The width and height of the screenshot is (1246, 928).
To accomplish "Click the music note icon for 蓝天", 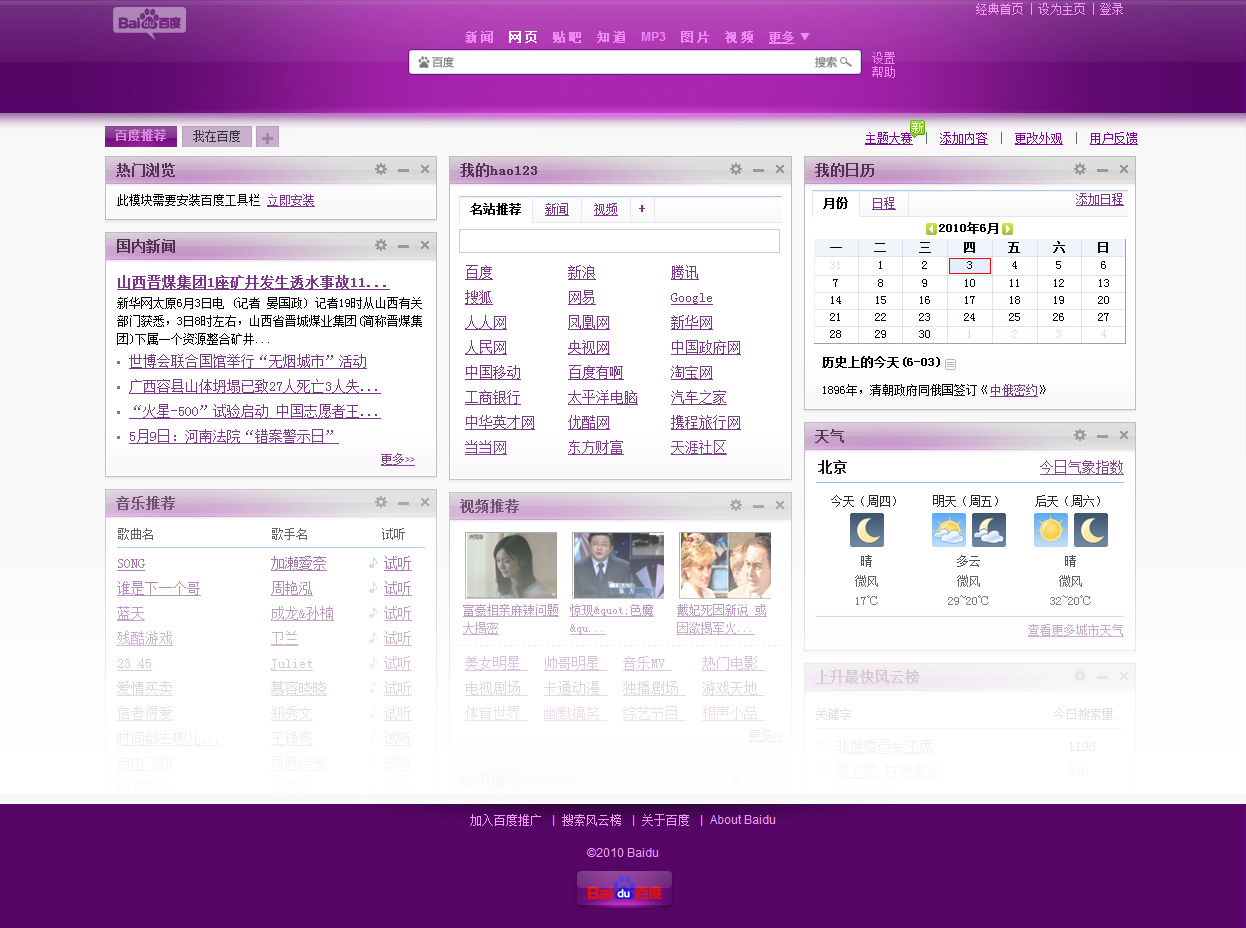I will (x=373, y=613).
